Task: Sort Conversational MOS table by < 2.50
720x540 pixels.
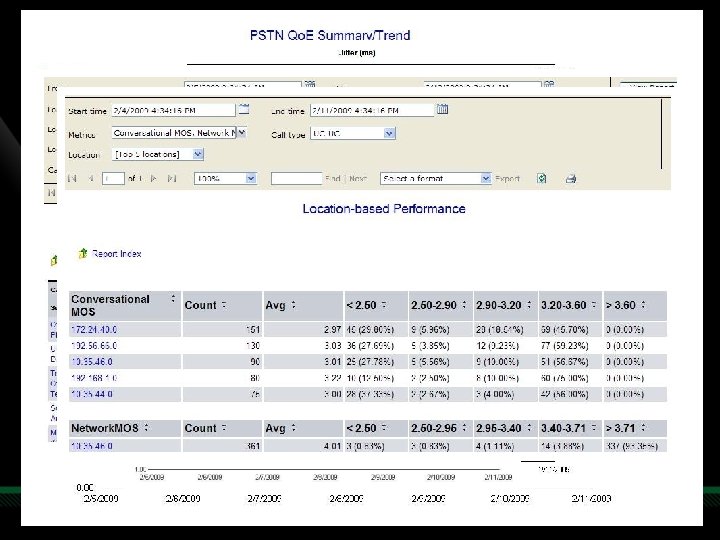Action: (384, 305)
